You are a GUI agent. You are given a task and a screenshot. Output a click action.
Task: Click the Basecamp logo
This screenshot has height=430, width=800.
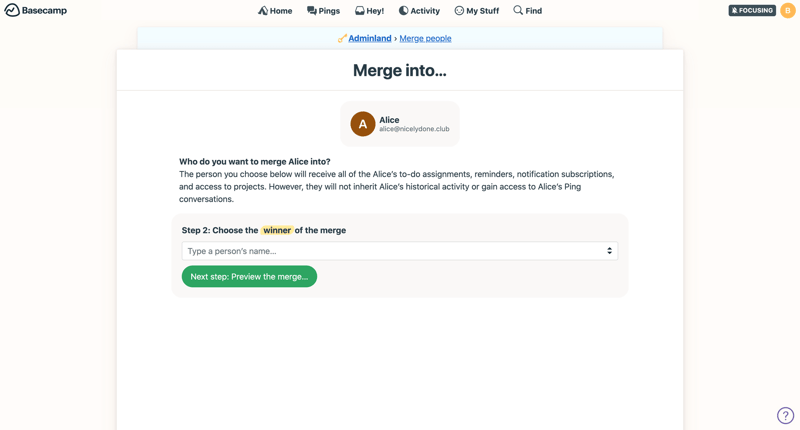pyautogui.click(x=36, y=10)
